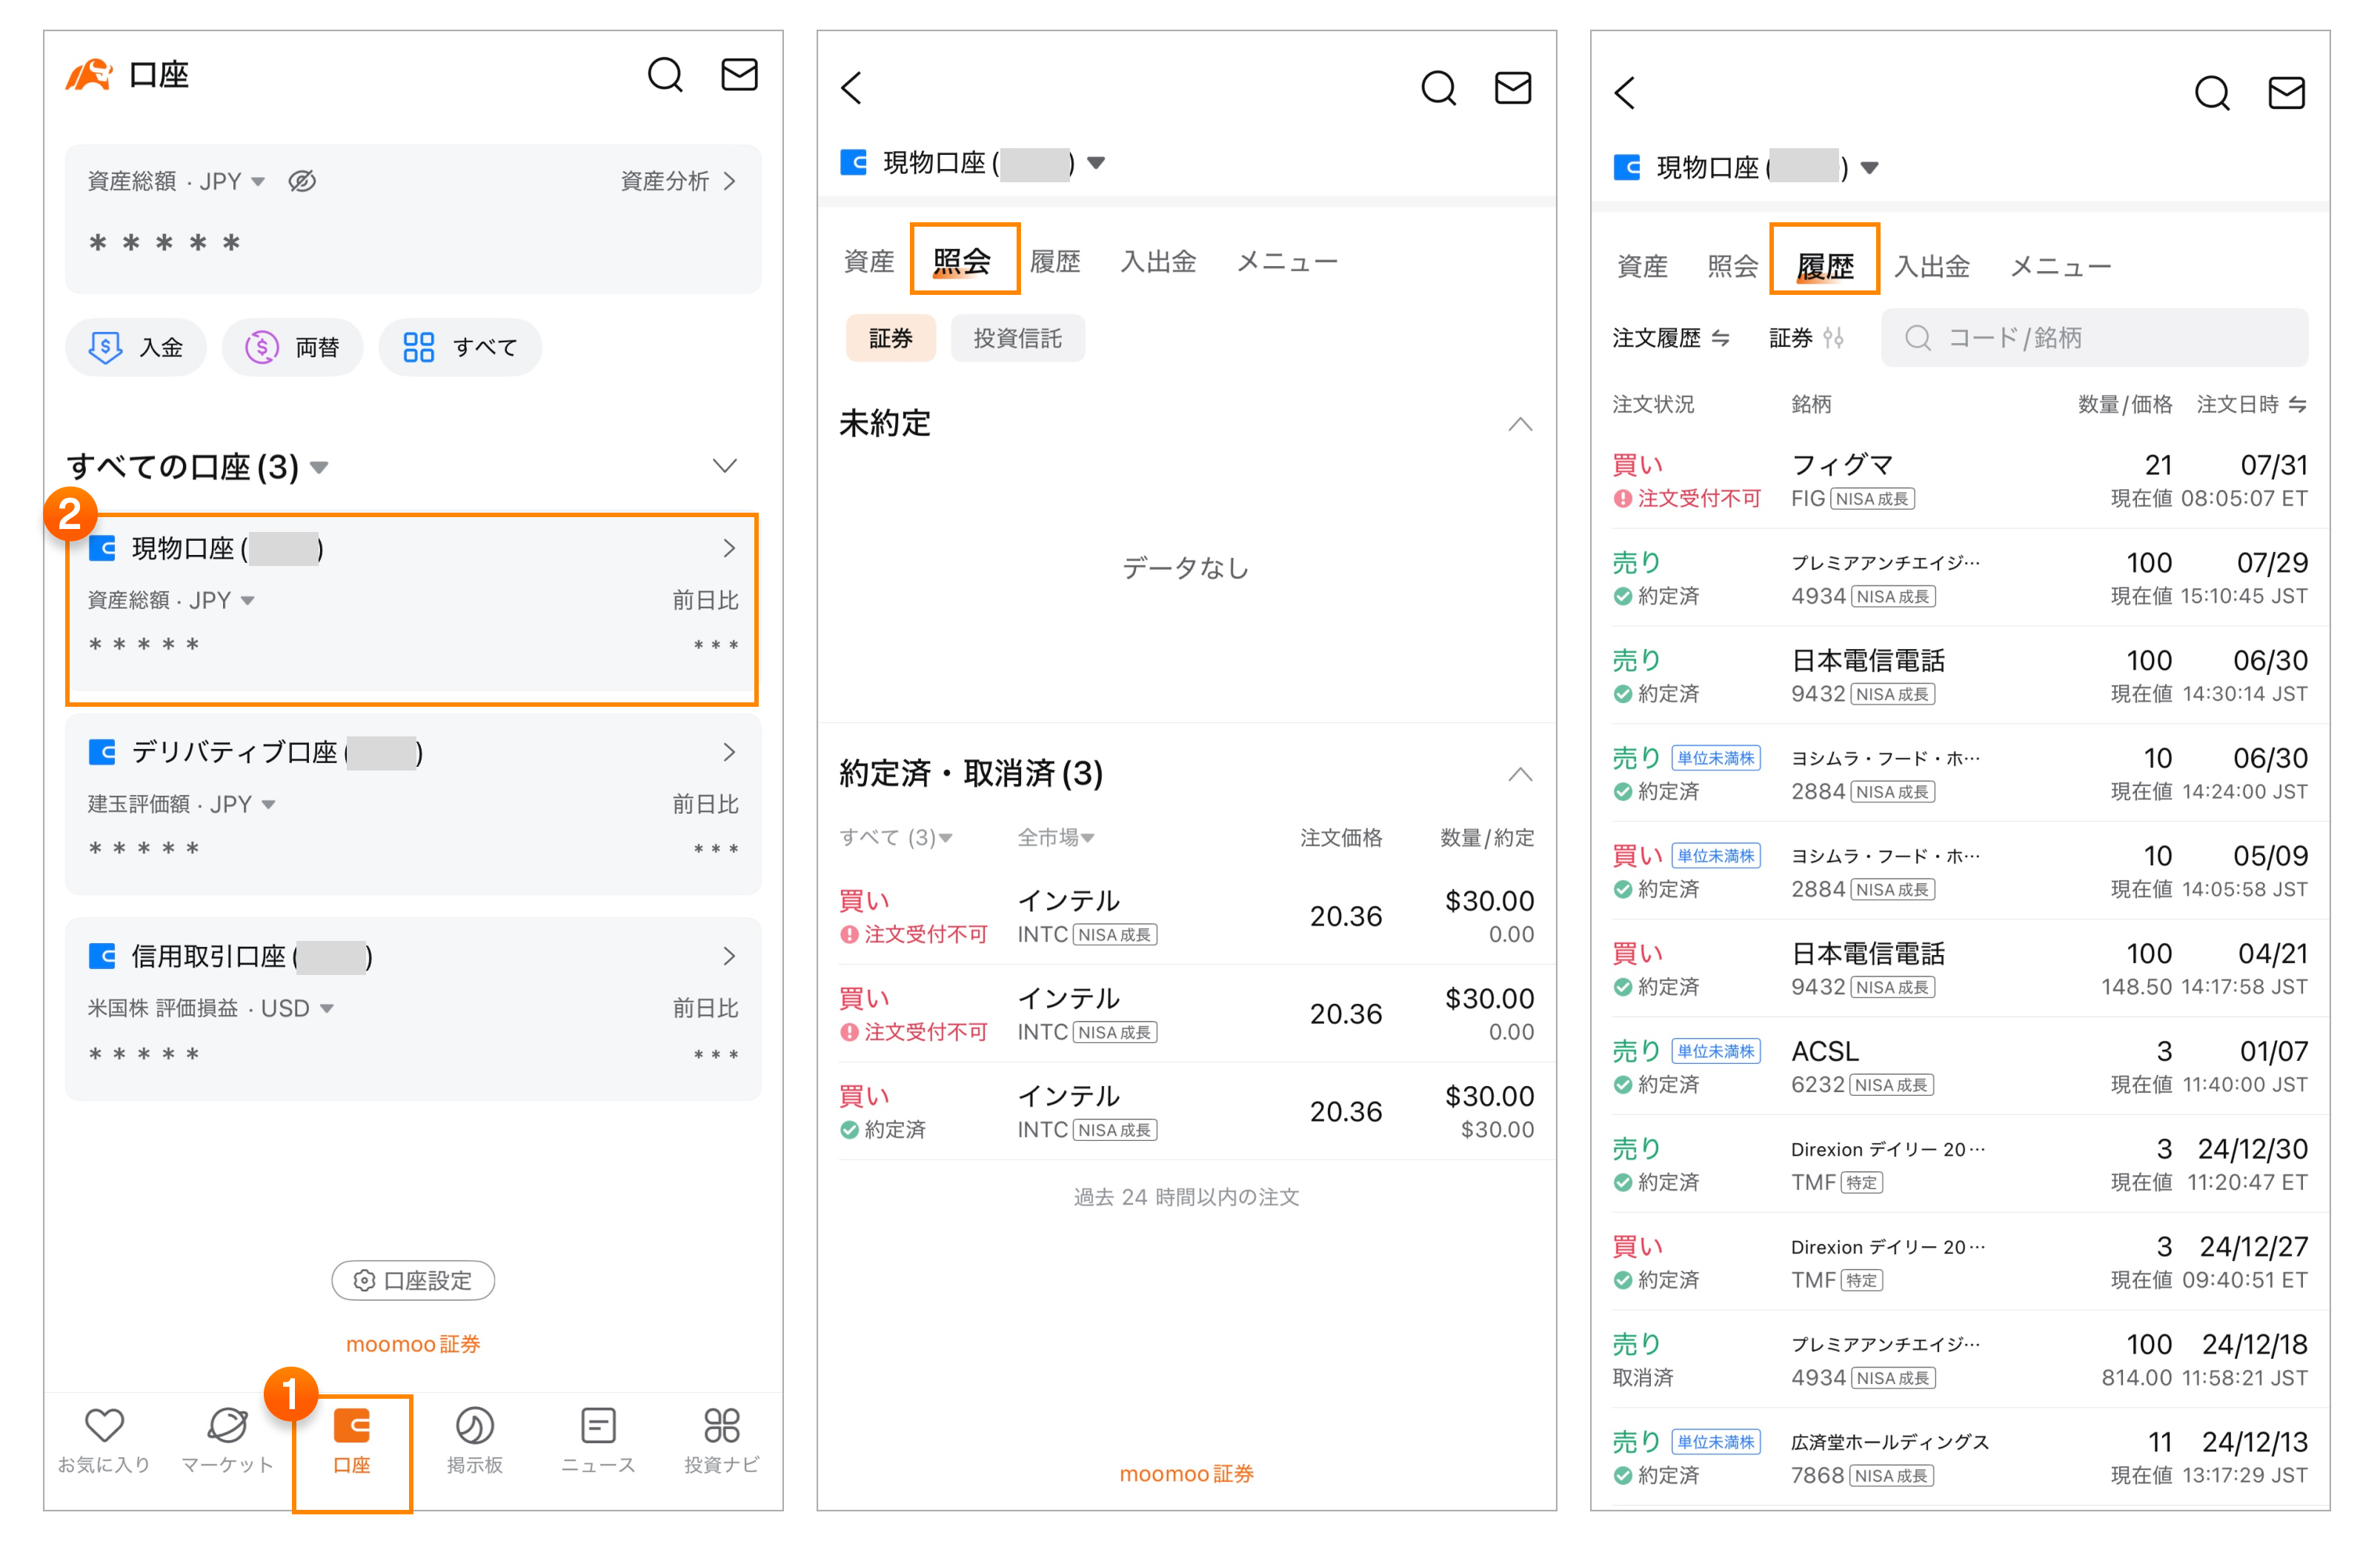Switch to the 入出金 tab

[1158, 261]
